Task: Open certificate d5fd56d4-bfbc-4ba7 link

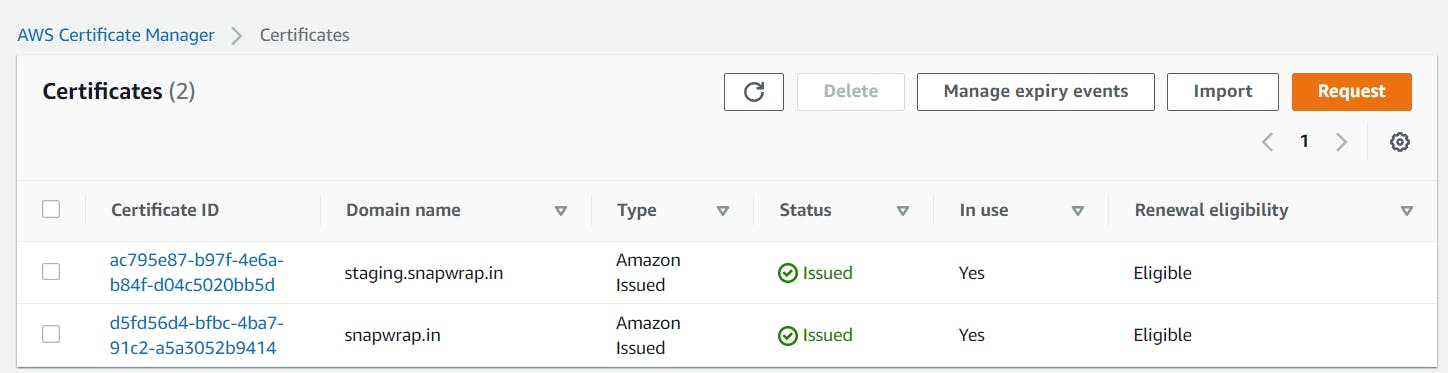Action: coord(197,335)
